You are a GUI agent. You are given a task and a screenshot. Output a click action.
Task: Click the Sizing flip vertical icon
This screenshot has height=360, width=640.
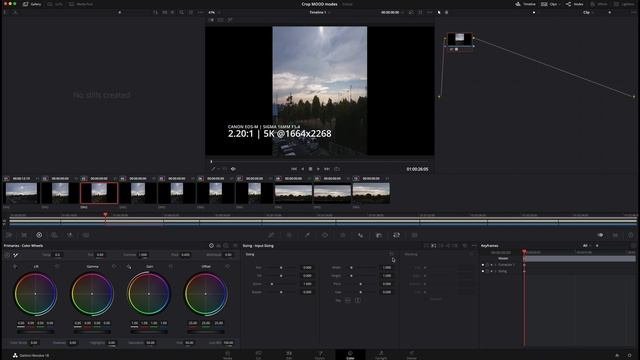point(358,300)
